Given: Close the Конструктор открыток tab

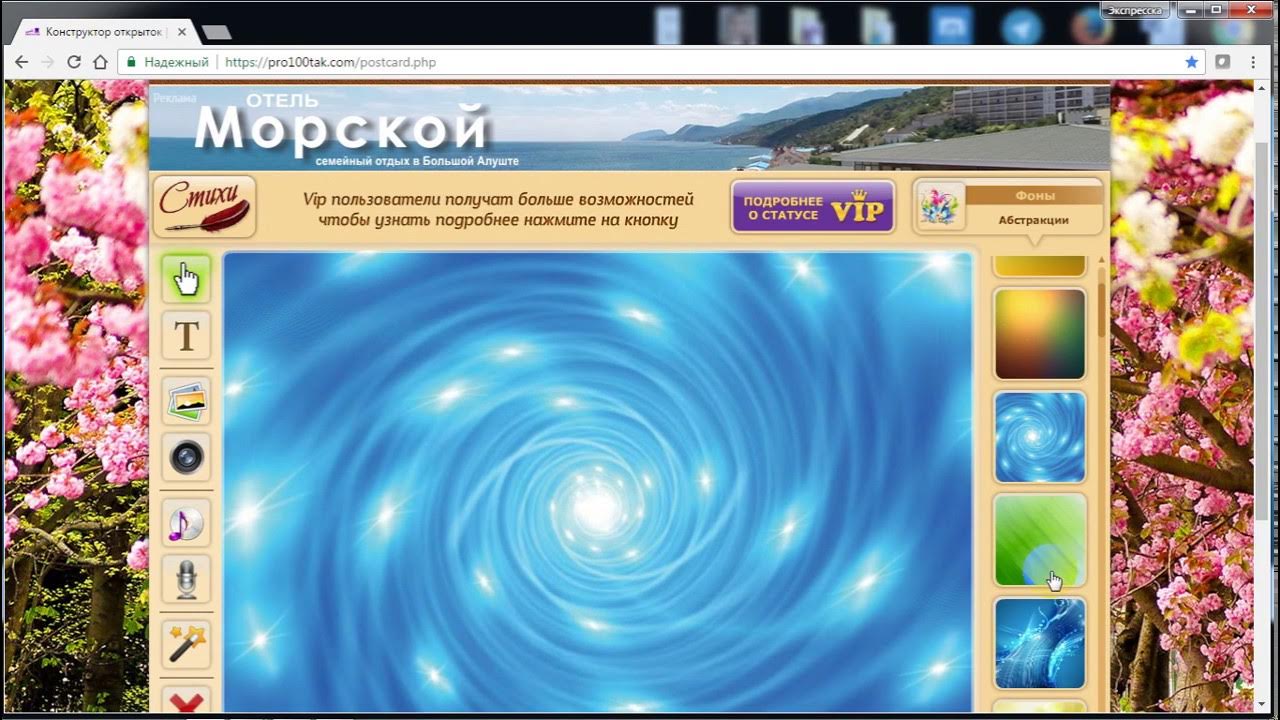Looking at the screenshot, I should (x=181, y=32).
